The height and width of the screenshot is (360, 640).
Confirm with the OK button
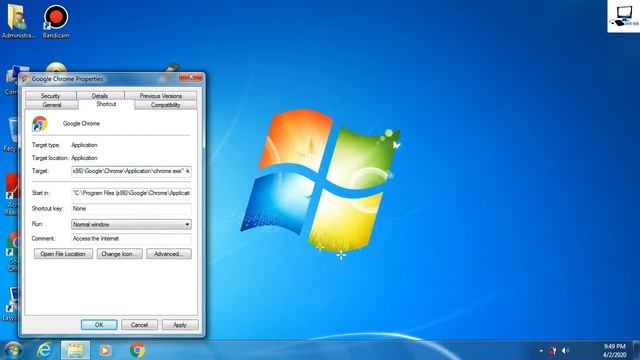[x=99, y=325]
